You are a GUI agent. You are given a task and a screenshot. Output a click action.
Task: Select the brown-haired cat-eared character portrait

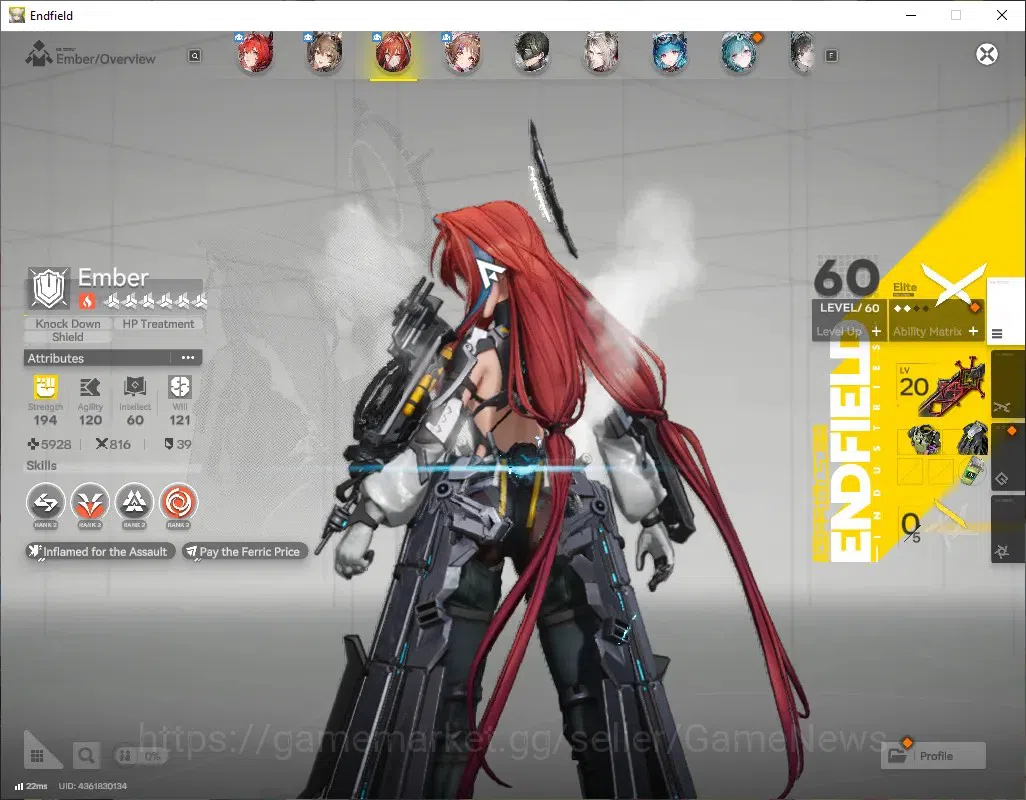click(x=324, y=52)
